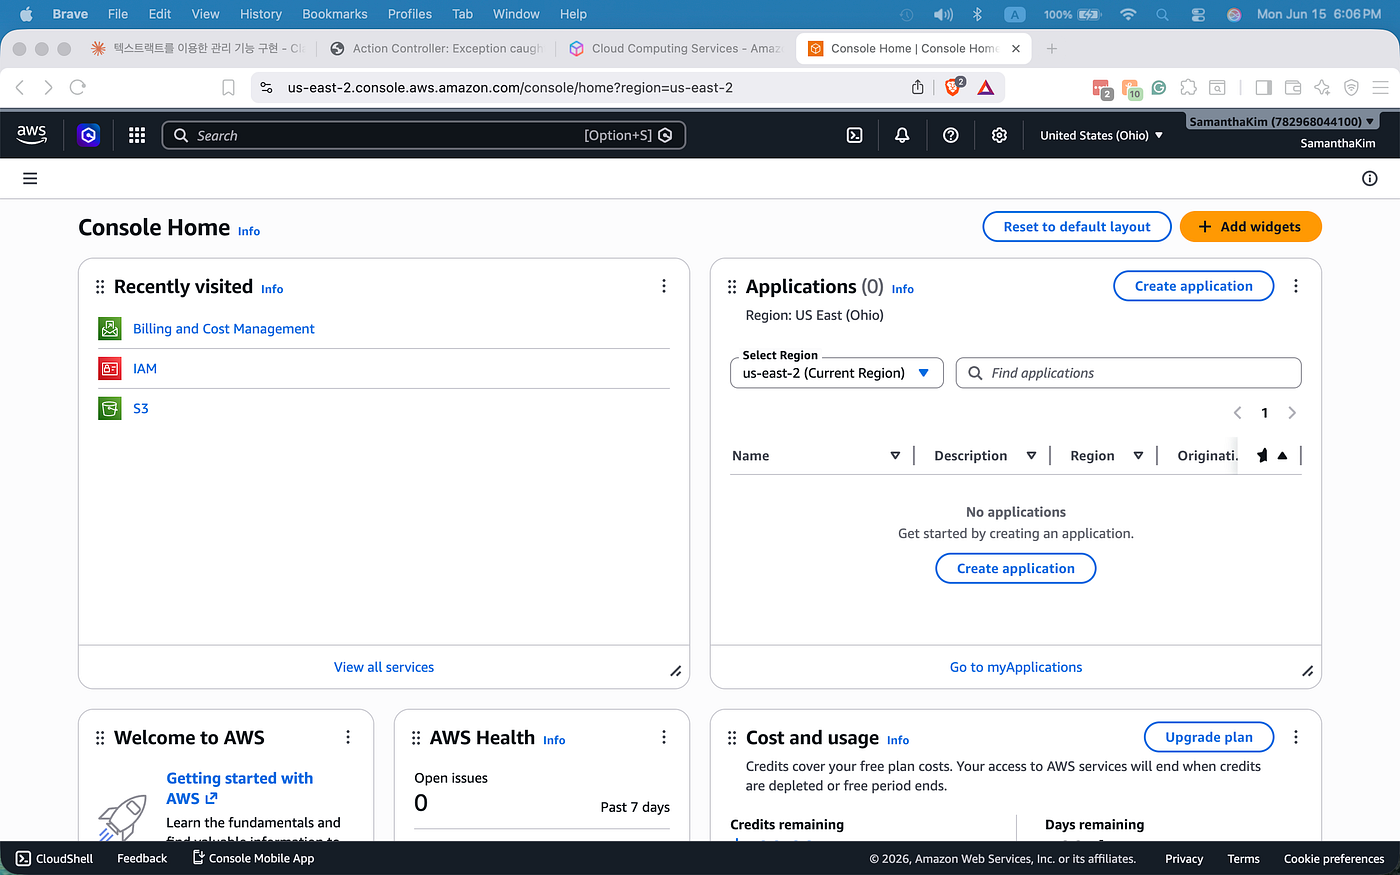This screenshot has width=1400, height=875.
Task: Sort by the Region column arrow
Action: click(x=1138, y=455)
